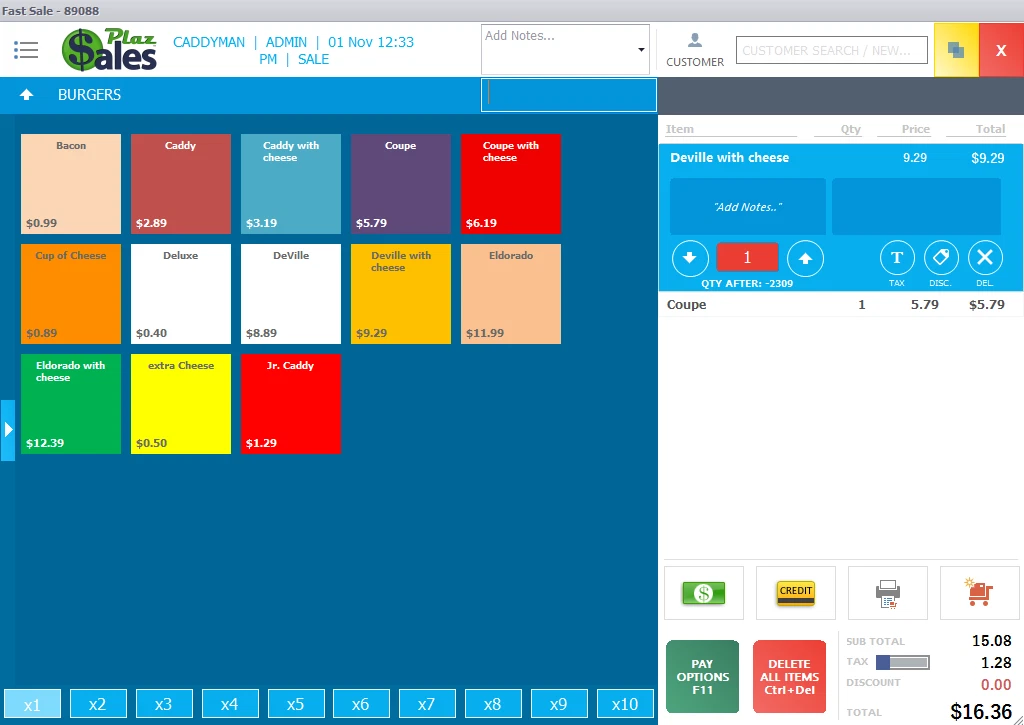Click the cash payment dollar icon
1024x725 pixels.
click(x=703, y=593)
